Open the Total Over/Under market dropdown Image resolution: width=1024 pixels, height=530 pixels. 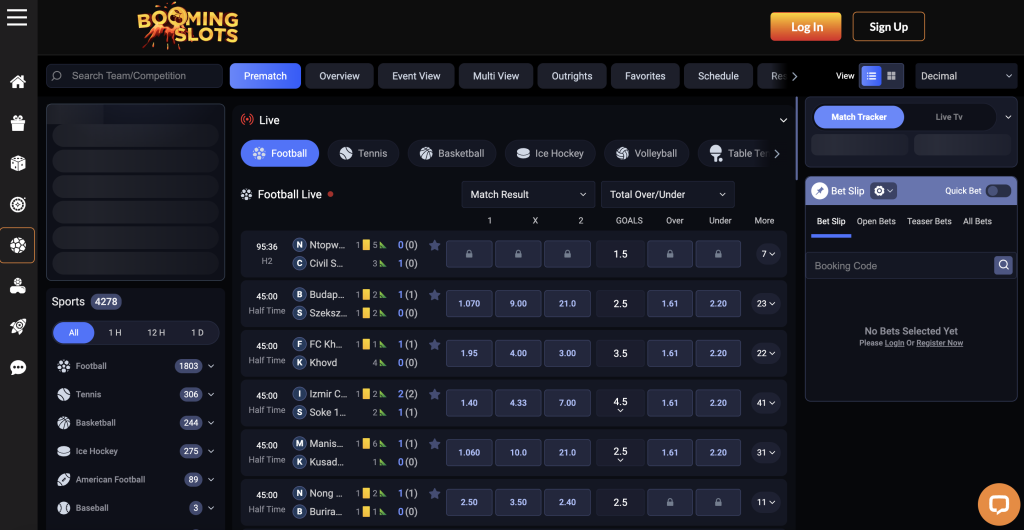tap(667, 195)
